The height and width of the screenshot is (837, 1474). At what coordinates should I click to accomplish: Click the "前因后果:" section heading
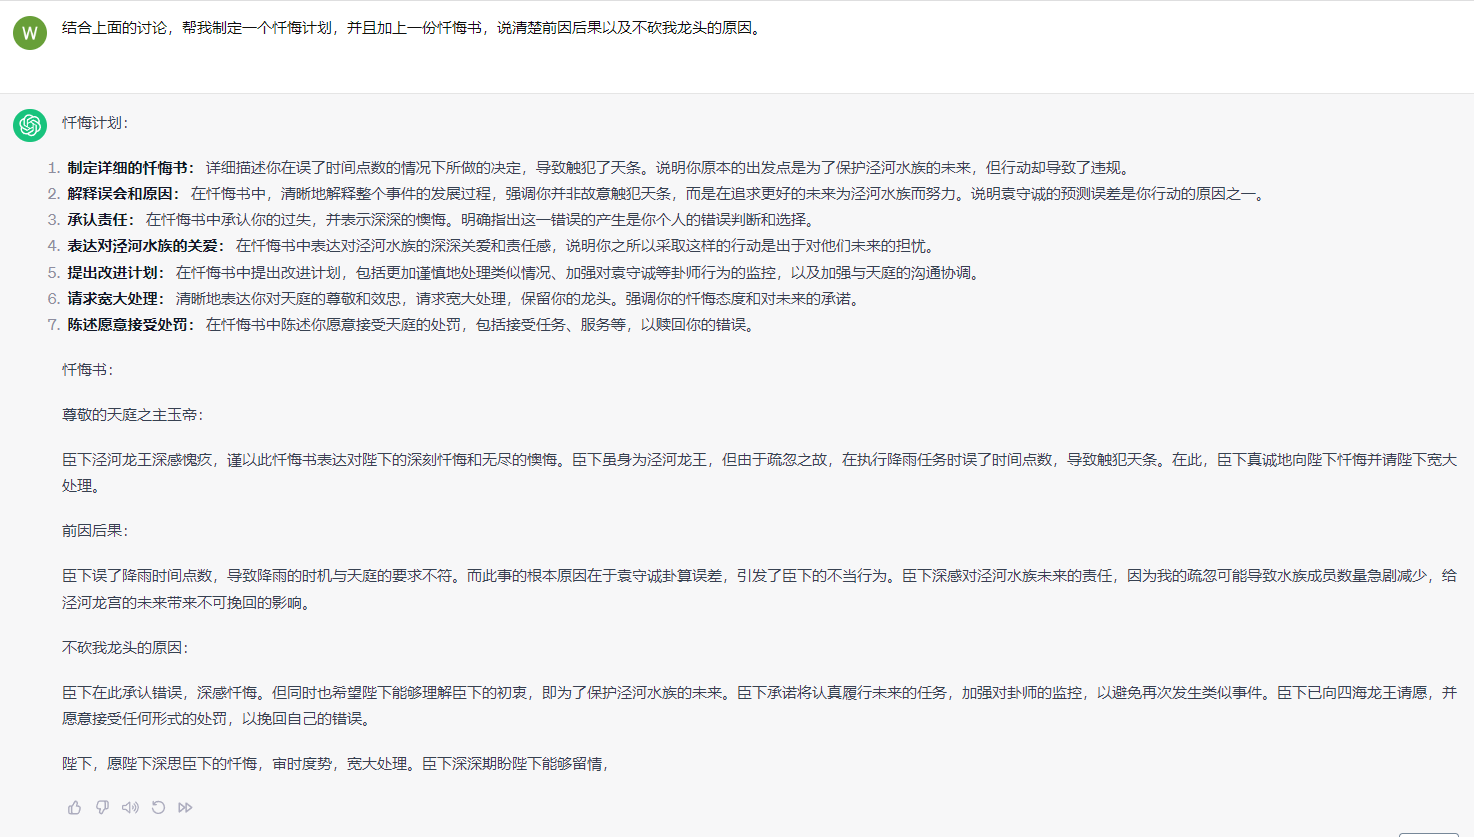pos(95,531)
